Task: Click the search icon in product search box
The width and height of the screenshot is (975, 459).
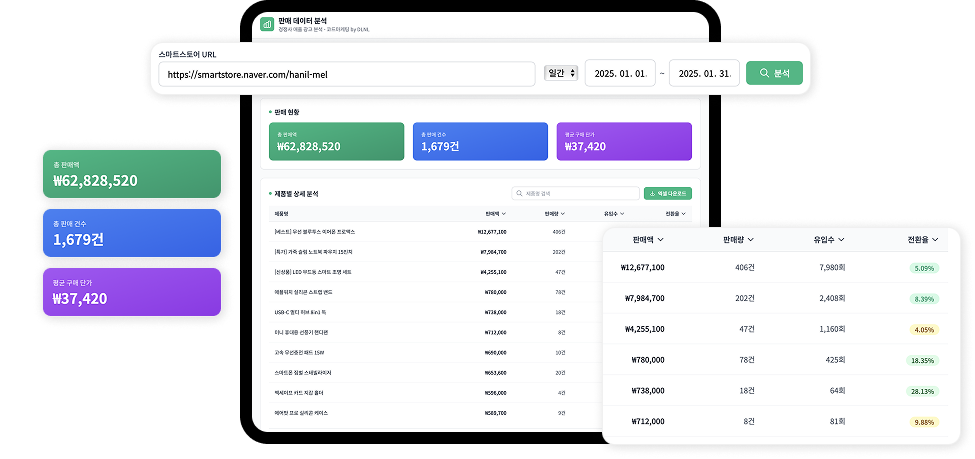Action: pyautogui.click(x=518, y=193)
